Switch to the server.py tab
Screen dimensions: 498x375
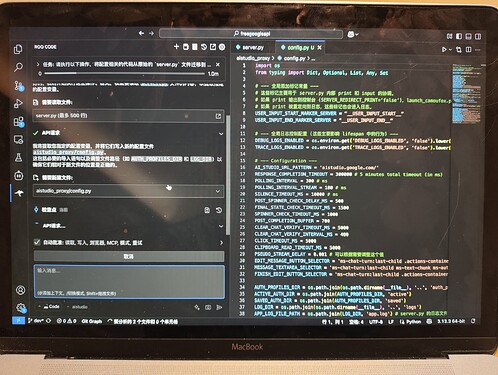(x=250, y=47)
